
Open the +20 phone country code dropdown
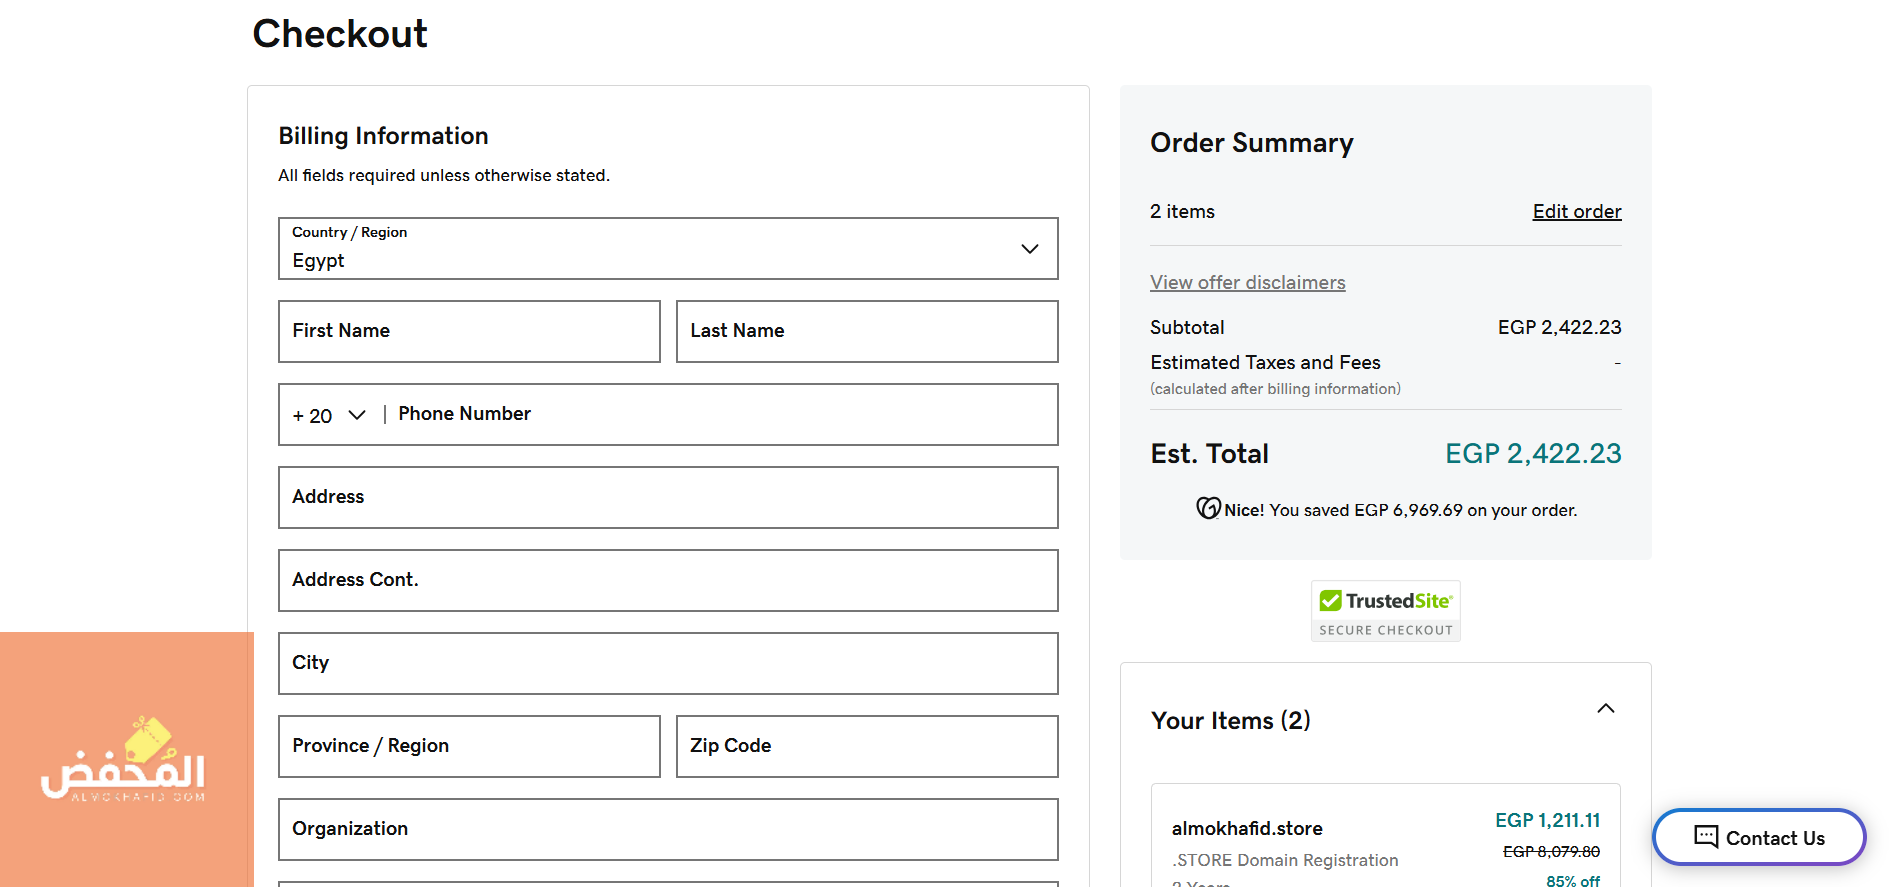[329, 415]
